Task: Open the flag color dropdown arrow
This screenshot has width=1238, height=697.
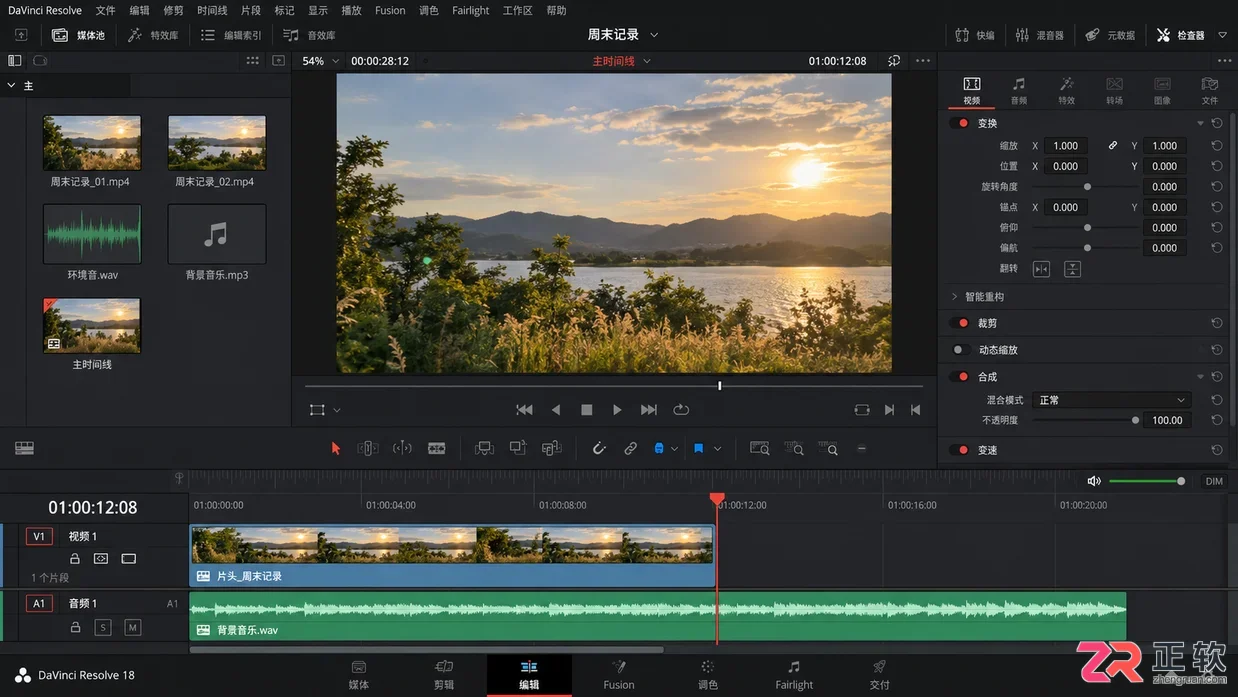Action: click(x=676, y=449)
